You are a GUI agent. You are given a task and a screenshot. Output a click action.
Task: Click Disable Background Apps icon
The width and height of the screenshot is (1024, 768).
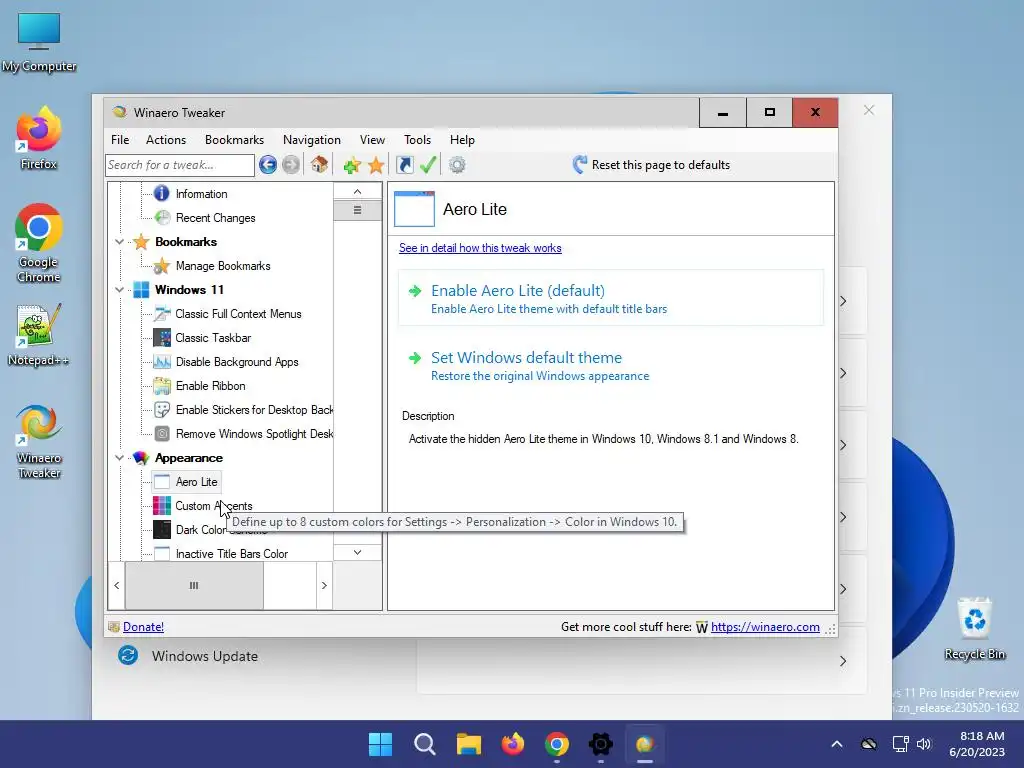[162, 362]
